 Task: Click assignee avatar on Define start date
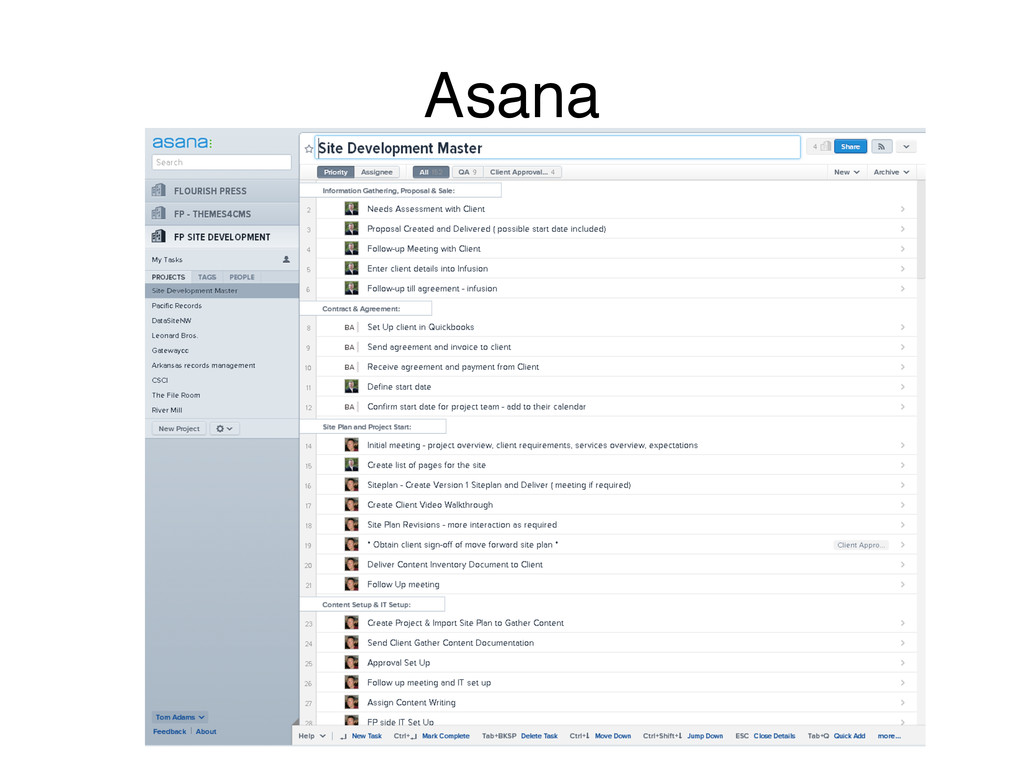[351, 387]
